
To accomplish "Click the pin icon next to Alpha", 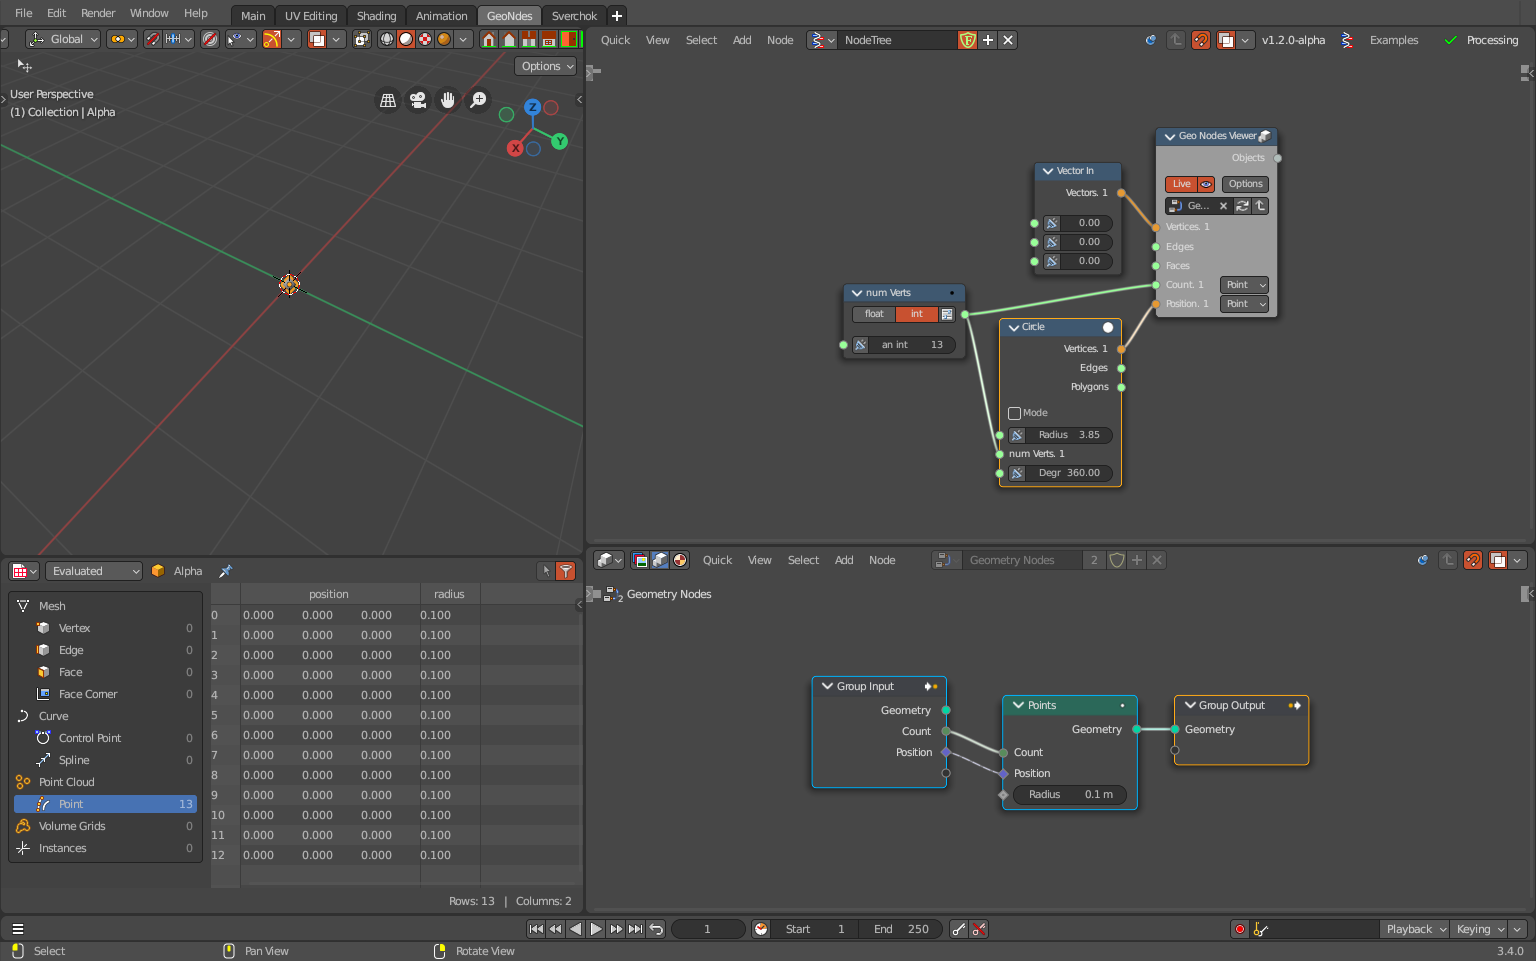I will (225, 570).
